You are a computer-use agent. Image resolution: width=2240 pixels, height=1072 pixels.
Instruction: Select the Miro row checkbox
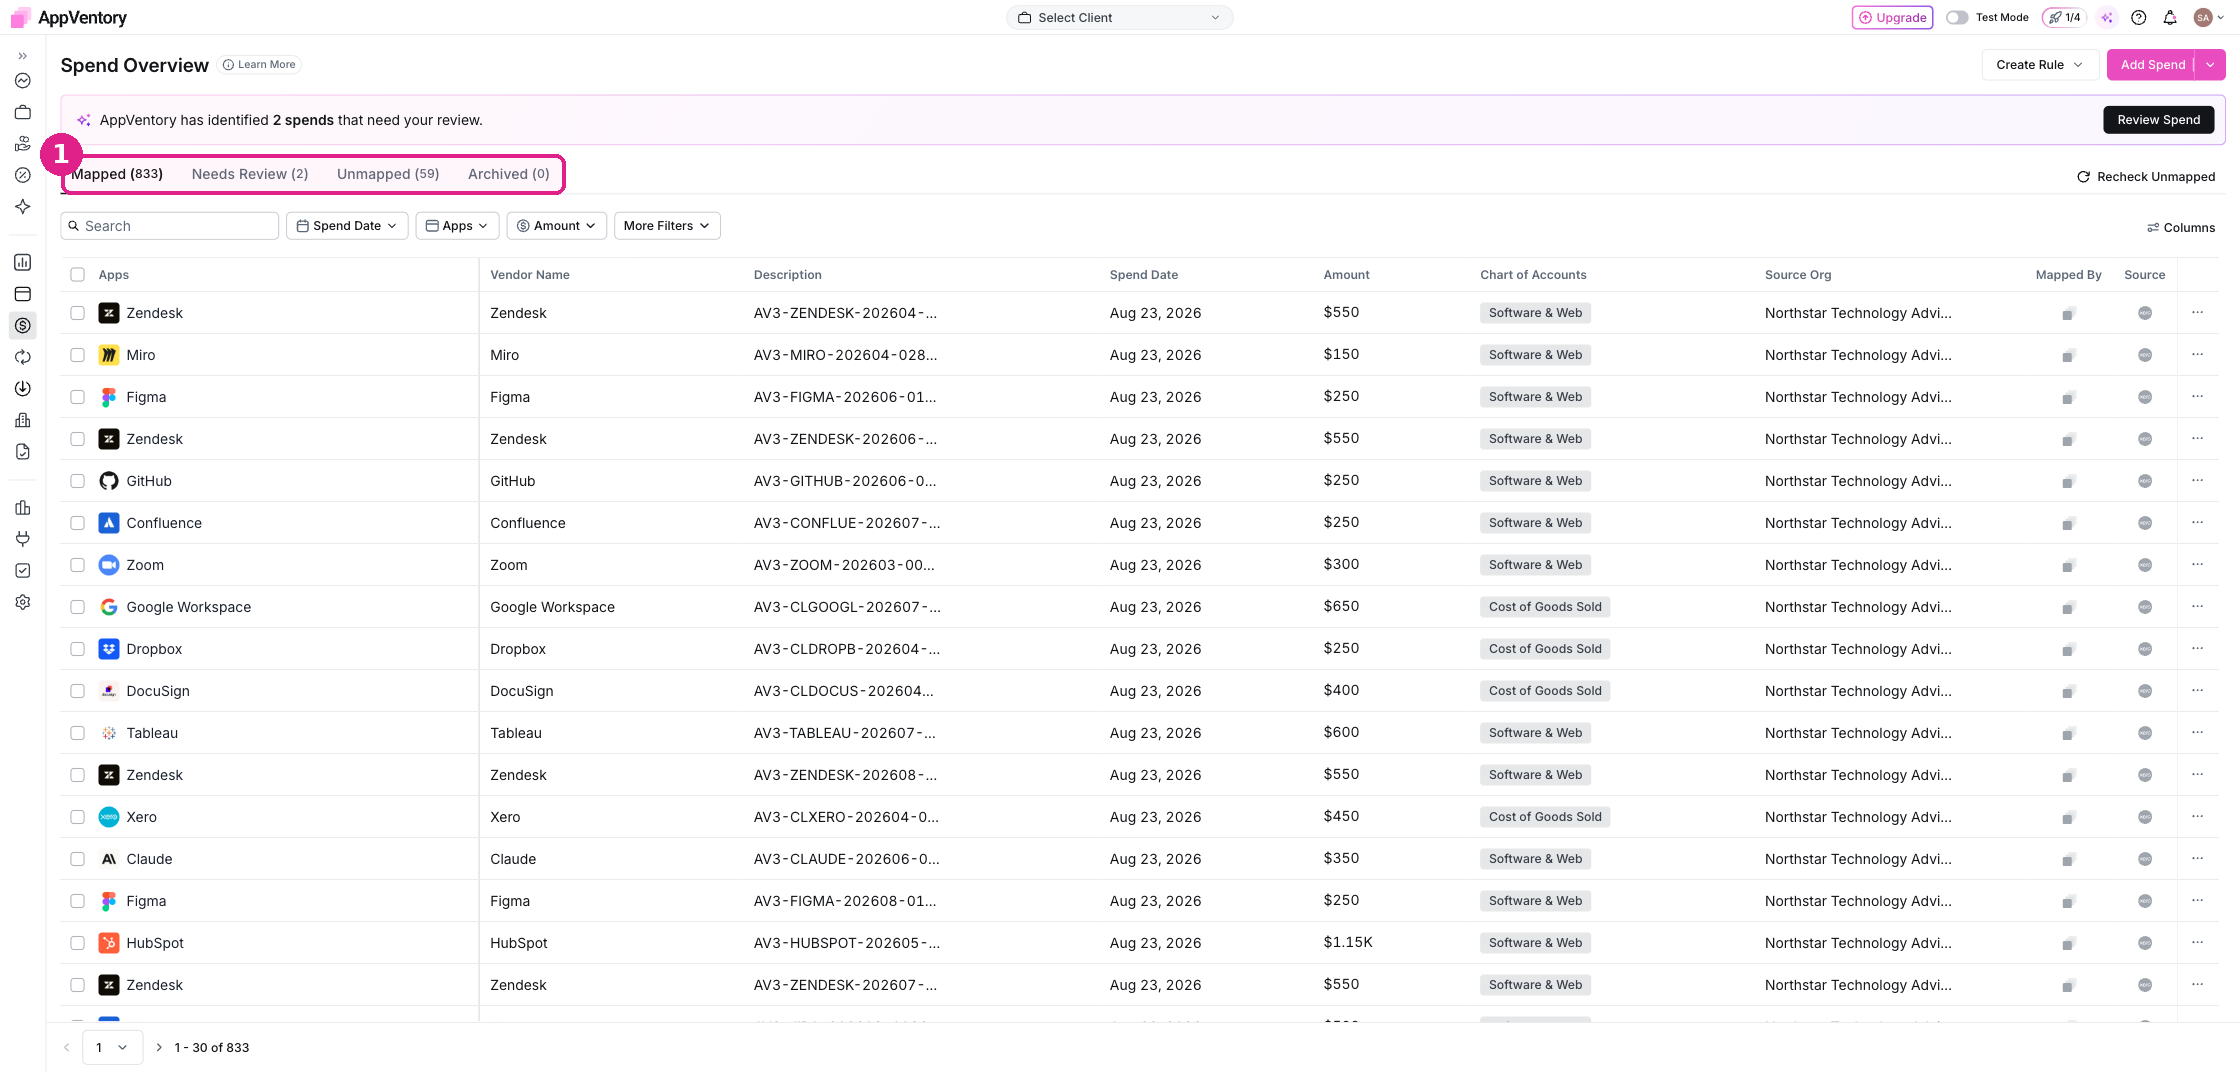pos(77,355)
